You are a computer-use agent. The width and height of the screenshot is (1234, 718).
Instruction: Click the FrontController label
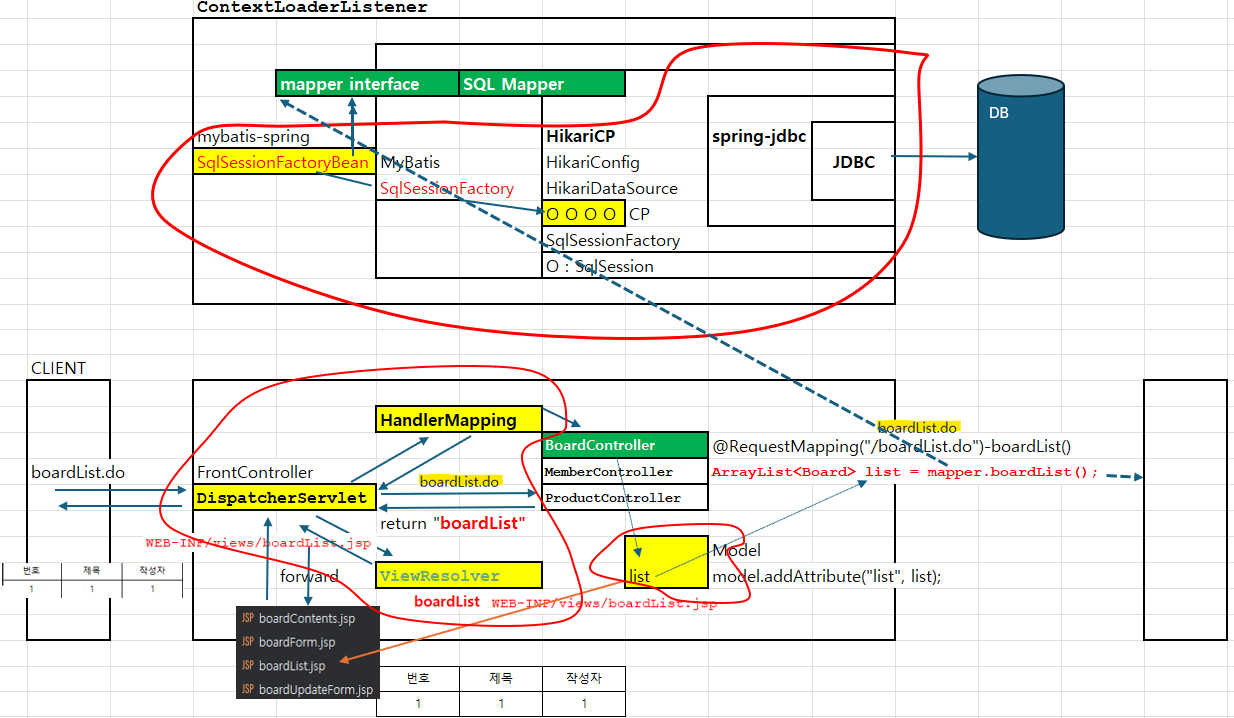click(255, 472)
